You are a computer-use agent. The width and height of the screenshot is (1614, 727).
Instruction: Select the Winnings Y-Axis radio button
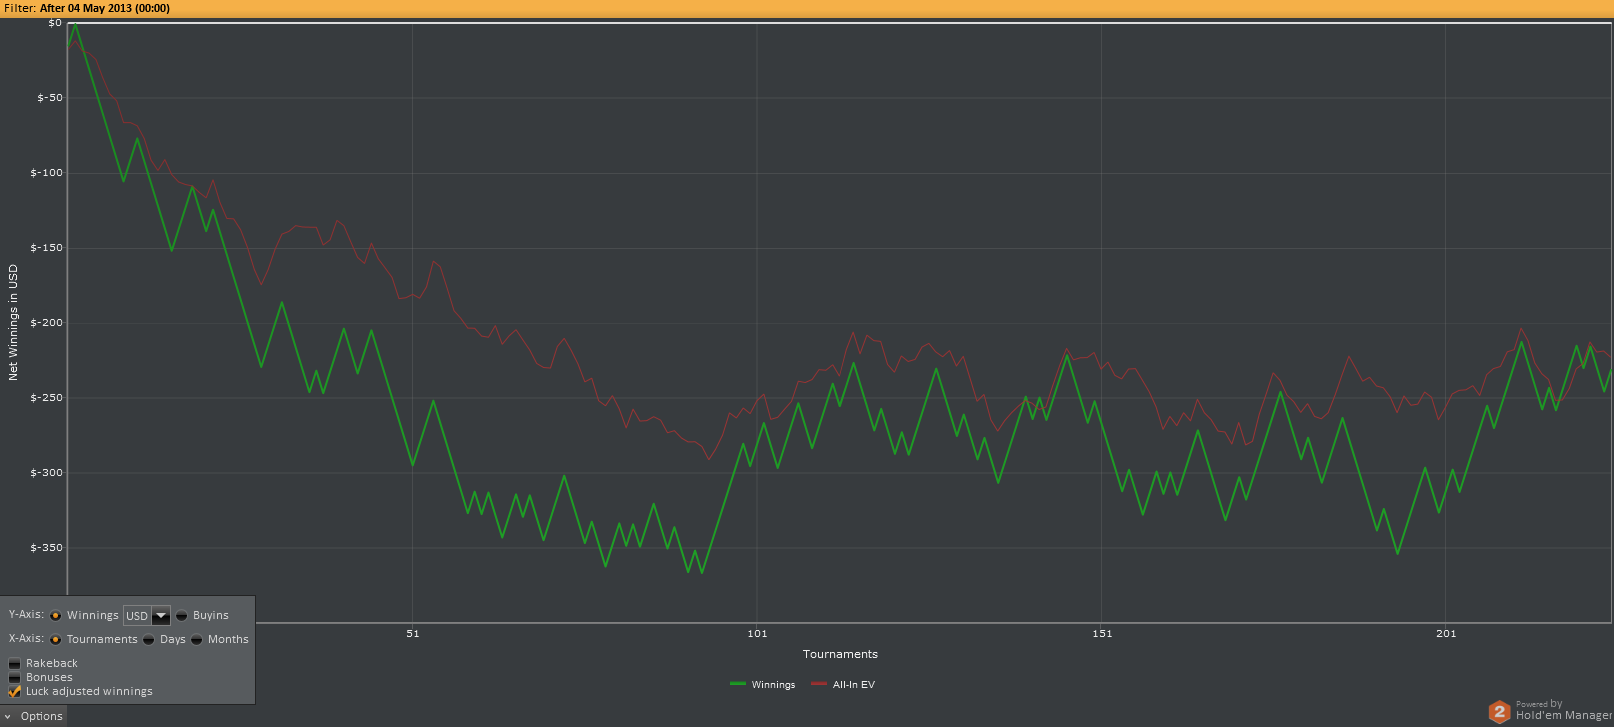coord(56,616)
